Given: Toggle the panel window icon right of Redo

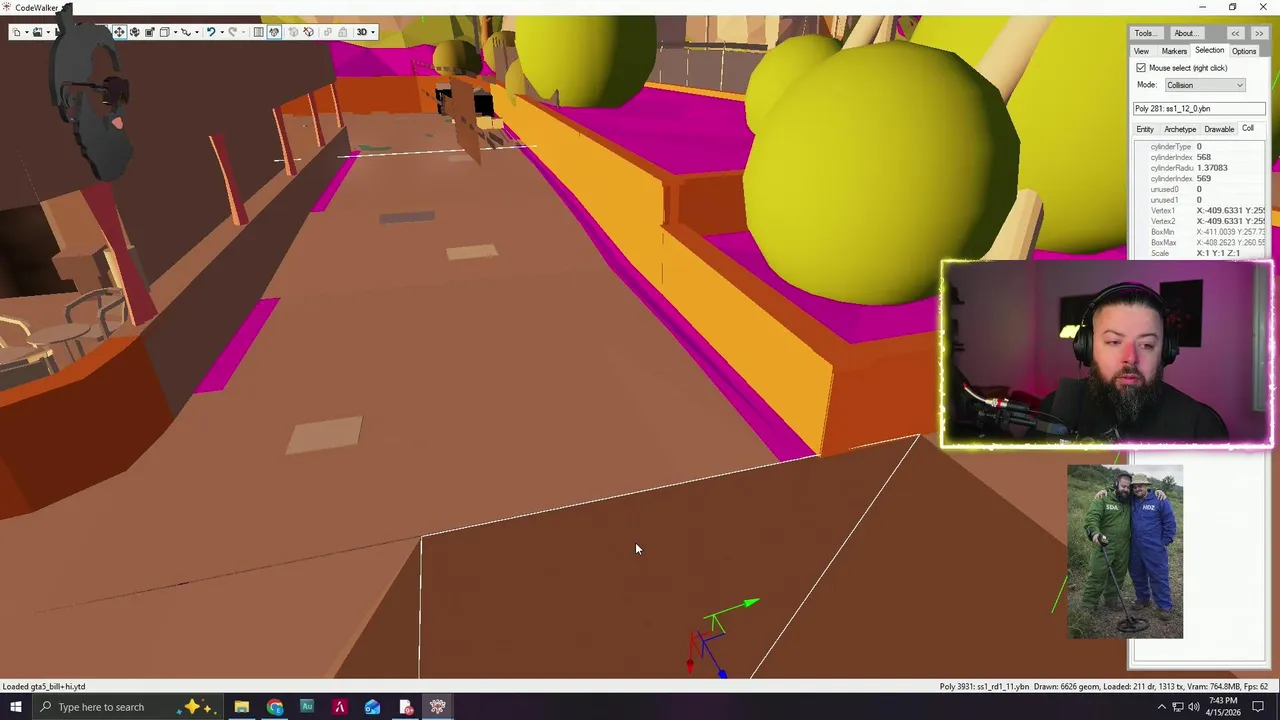Looking at the screenshot, I should 258,32.
